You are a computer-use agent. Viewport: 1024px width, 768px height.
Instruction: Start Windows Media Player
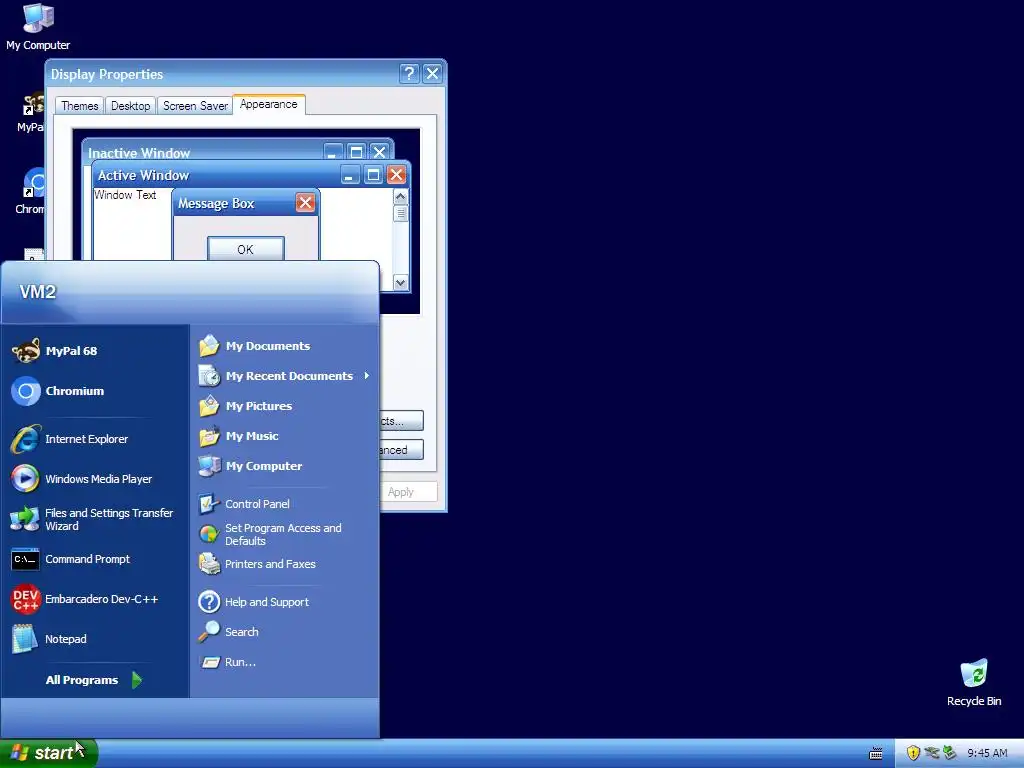point(95,479)
